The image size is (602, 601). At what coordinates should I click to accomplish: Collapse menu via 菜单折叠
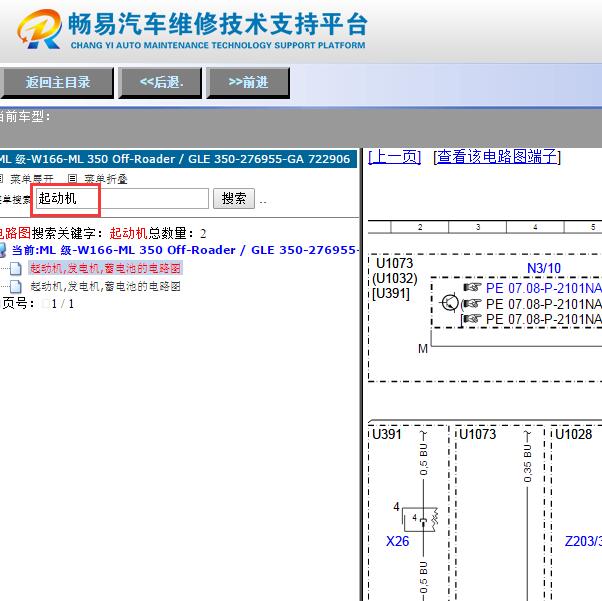pos(106,179)
